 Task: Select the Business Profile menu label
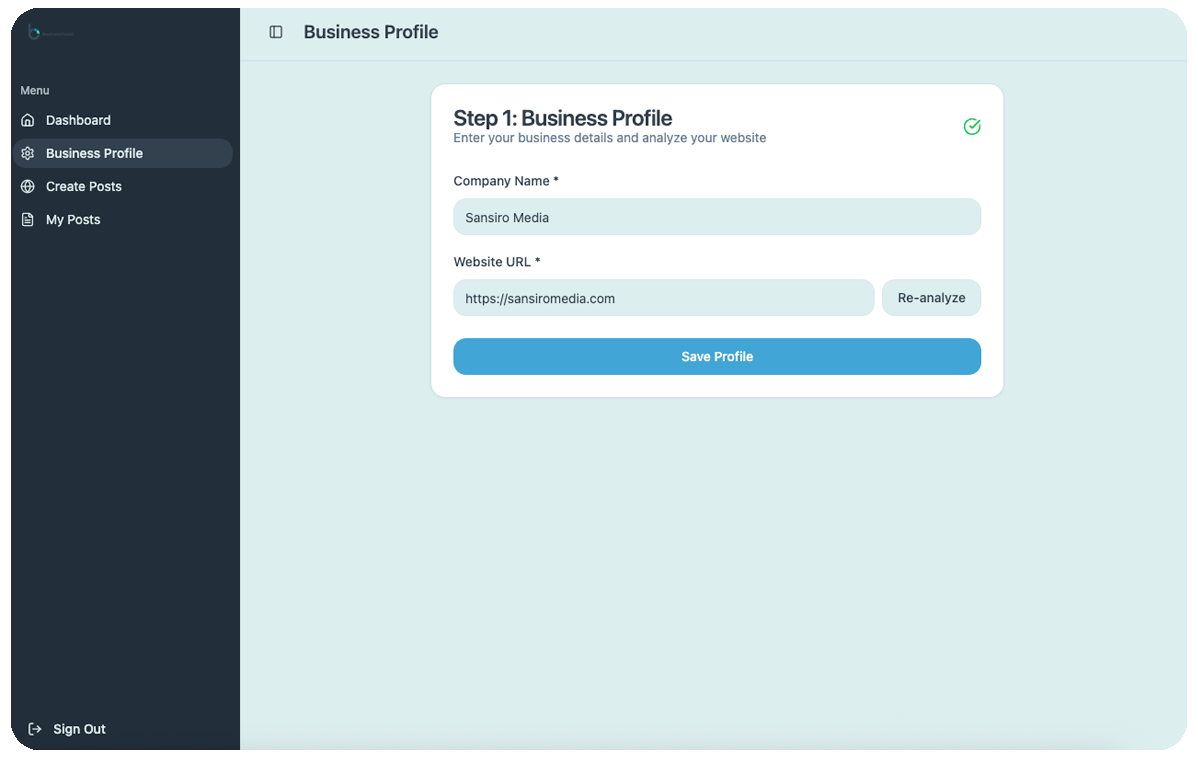[x=94, y=153]
